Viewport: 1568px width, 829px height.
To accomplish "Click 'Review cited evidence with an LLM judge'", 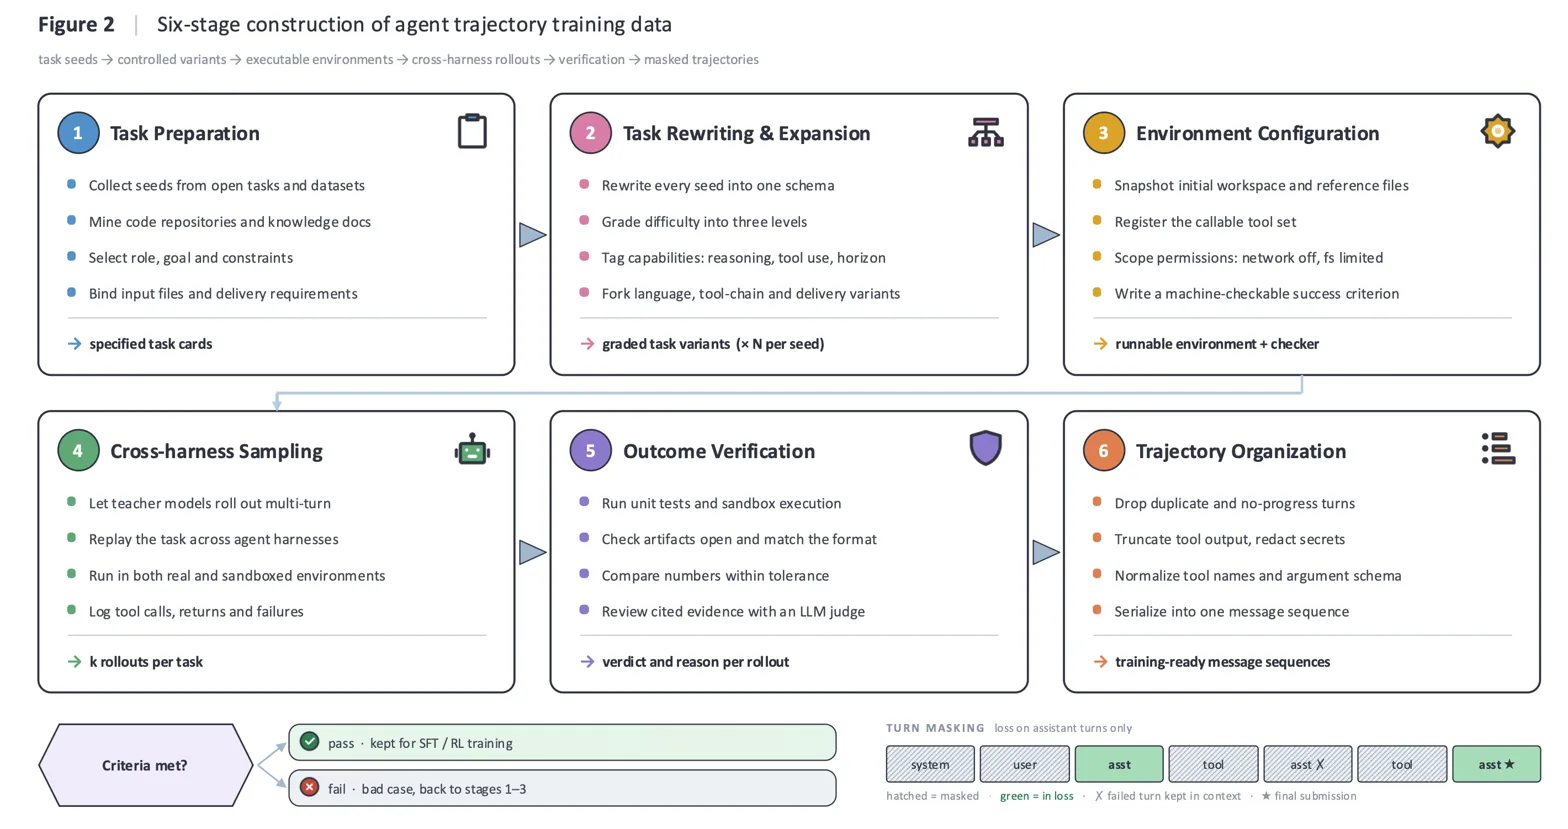I will click(x=733, y=611).
